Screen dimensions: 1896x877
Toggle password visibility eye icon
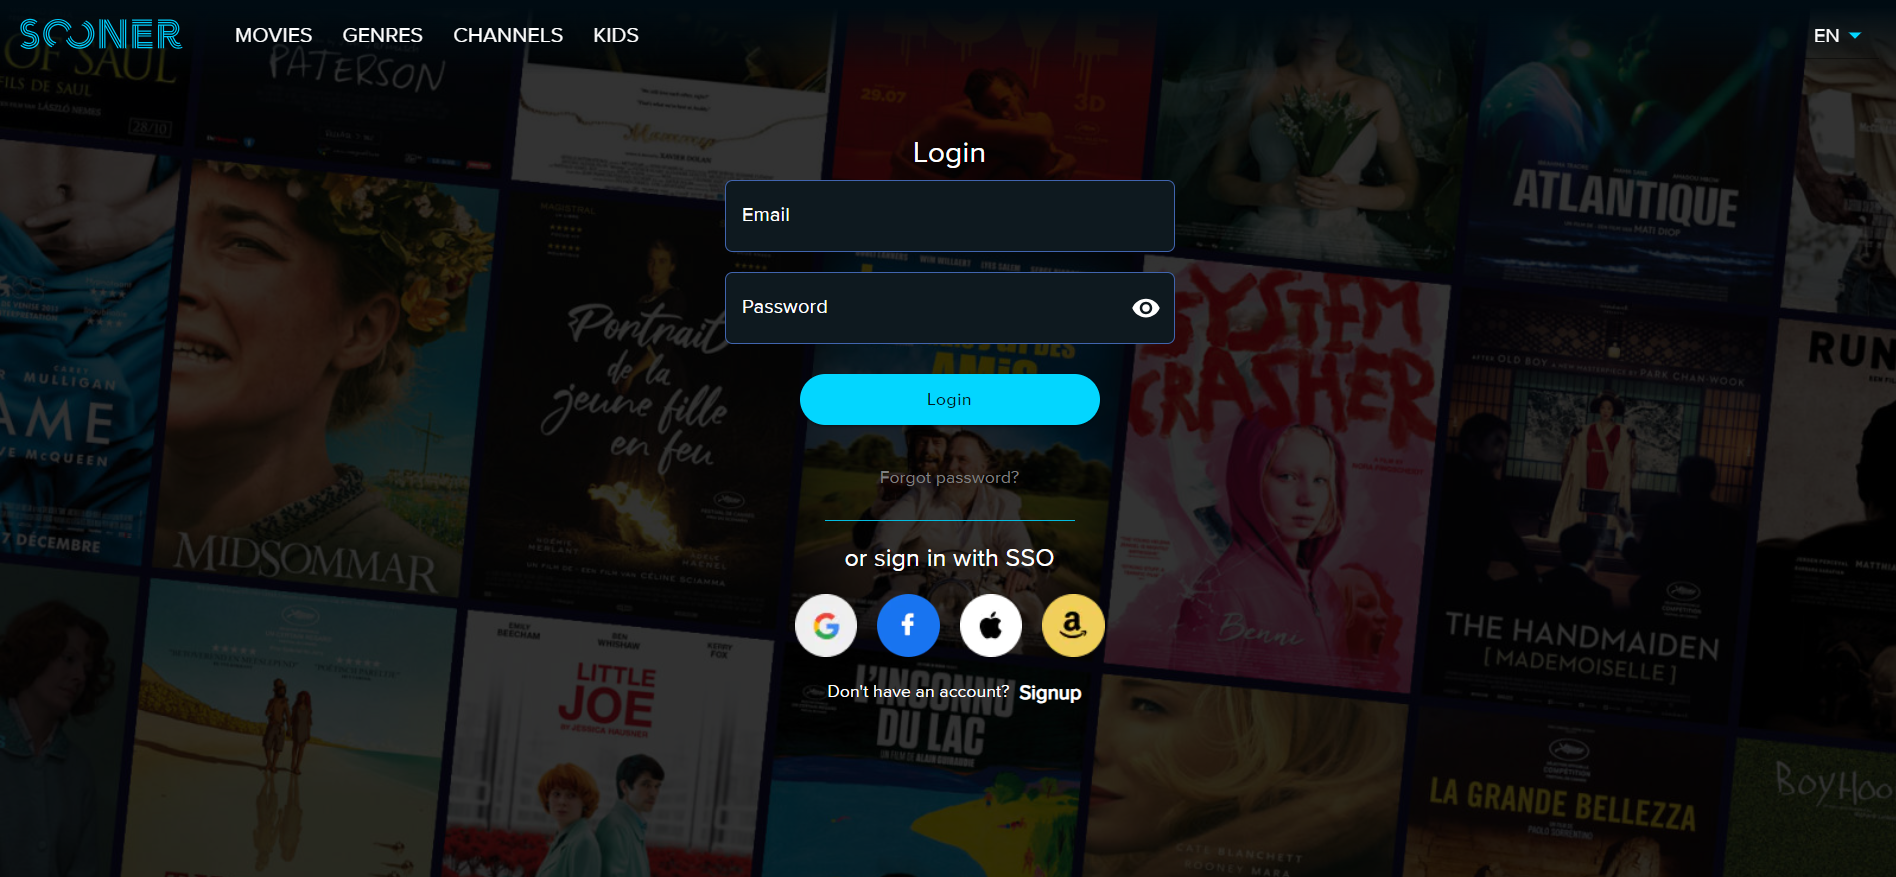[1146, 308]
